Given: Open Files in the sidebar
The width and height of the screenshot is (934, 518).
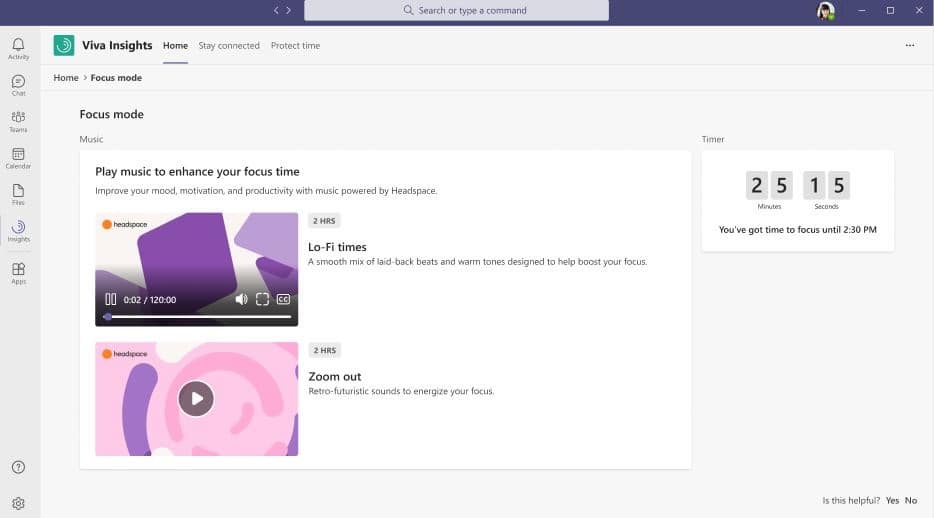Looking at the screenshot, I should click(x=18, y=195).
